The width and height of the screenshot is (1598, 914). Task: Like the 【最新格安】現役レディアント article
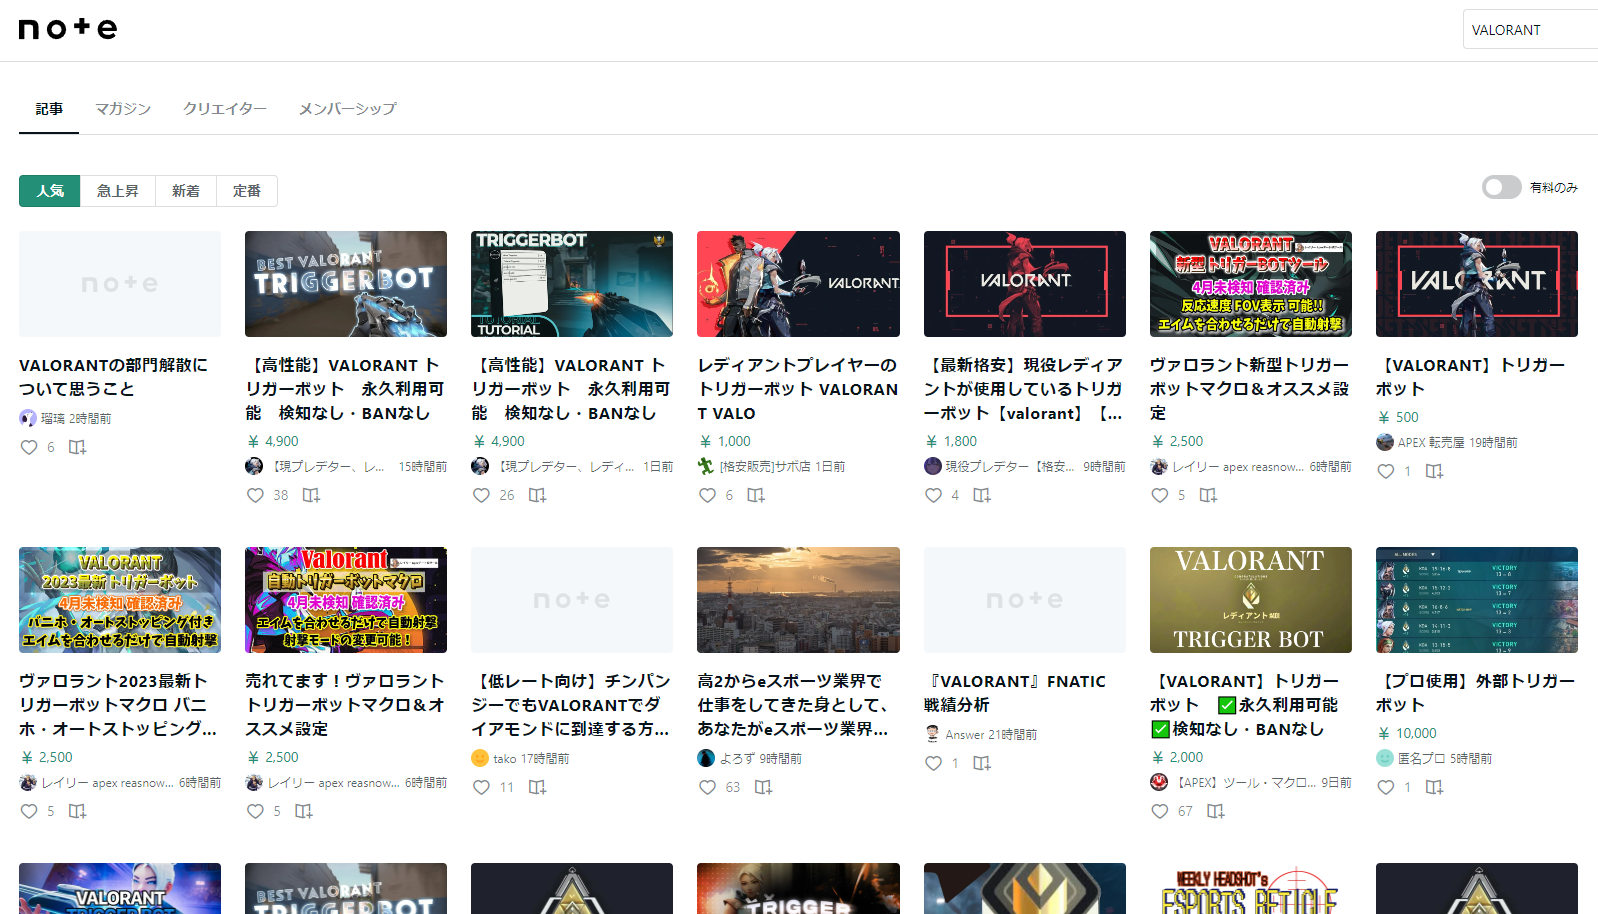point(933,495)
